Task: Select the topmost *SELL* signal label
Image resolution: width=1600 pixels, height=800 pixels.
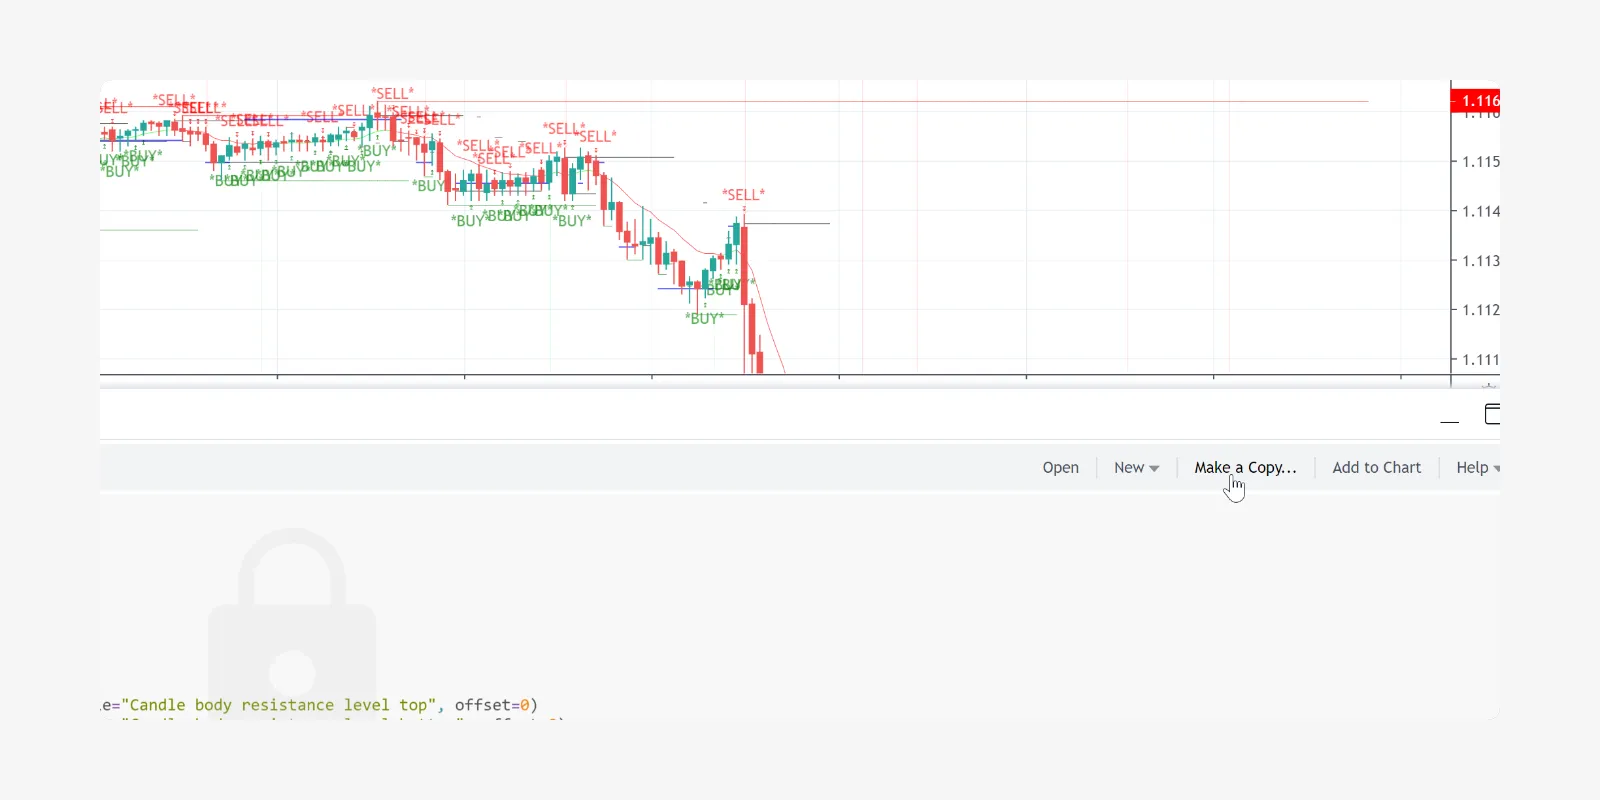Action: 392,94
